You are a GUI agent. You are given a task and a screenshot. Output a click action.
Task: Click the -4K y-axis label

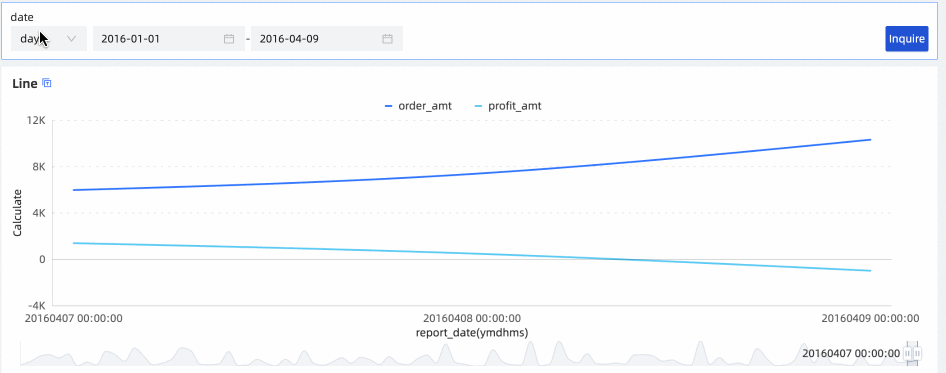[x=37, y=305]
